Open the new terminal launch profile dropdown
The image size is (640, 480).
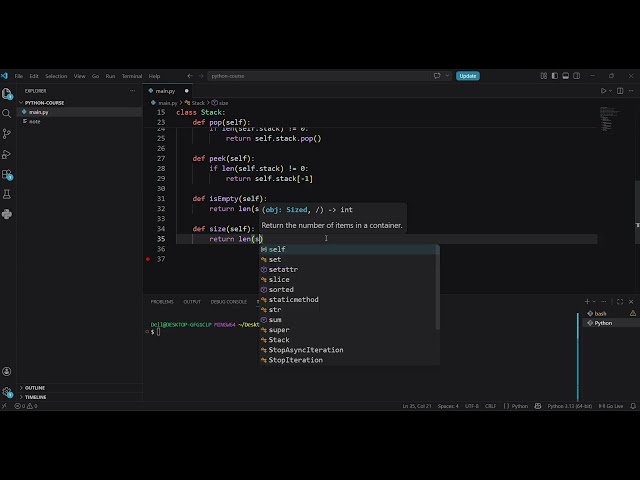[594, 302]
